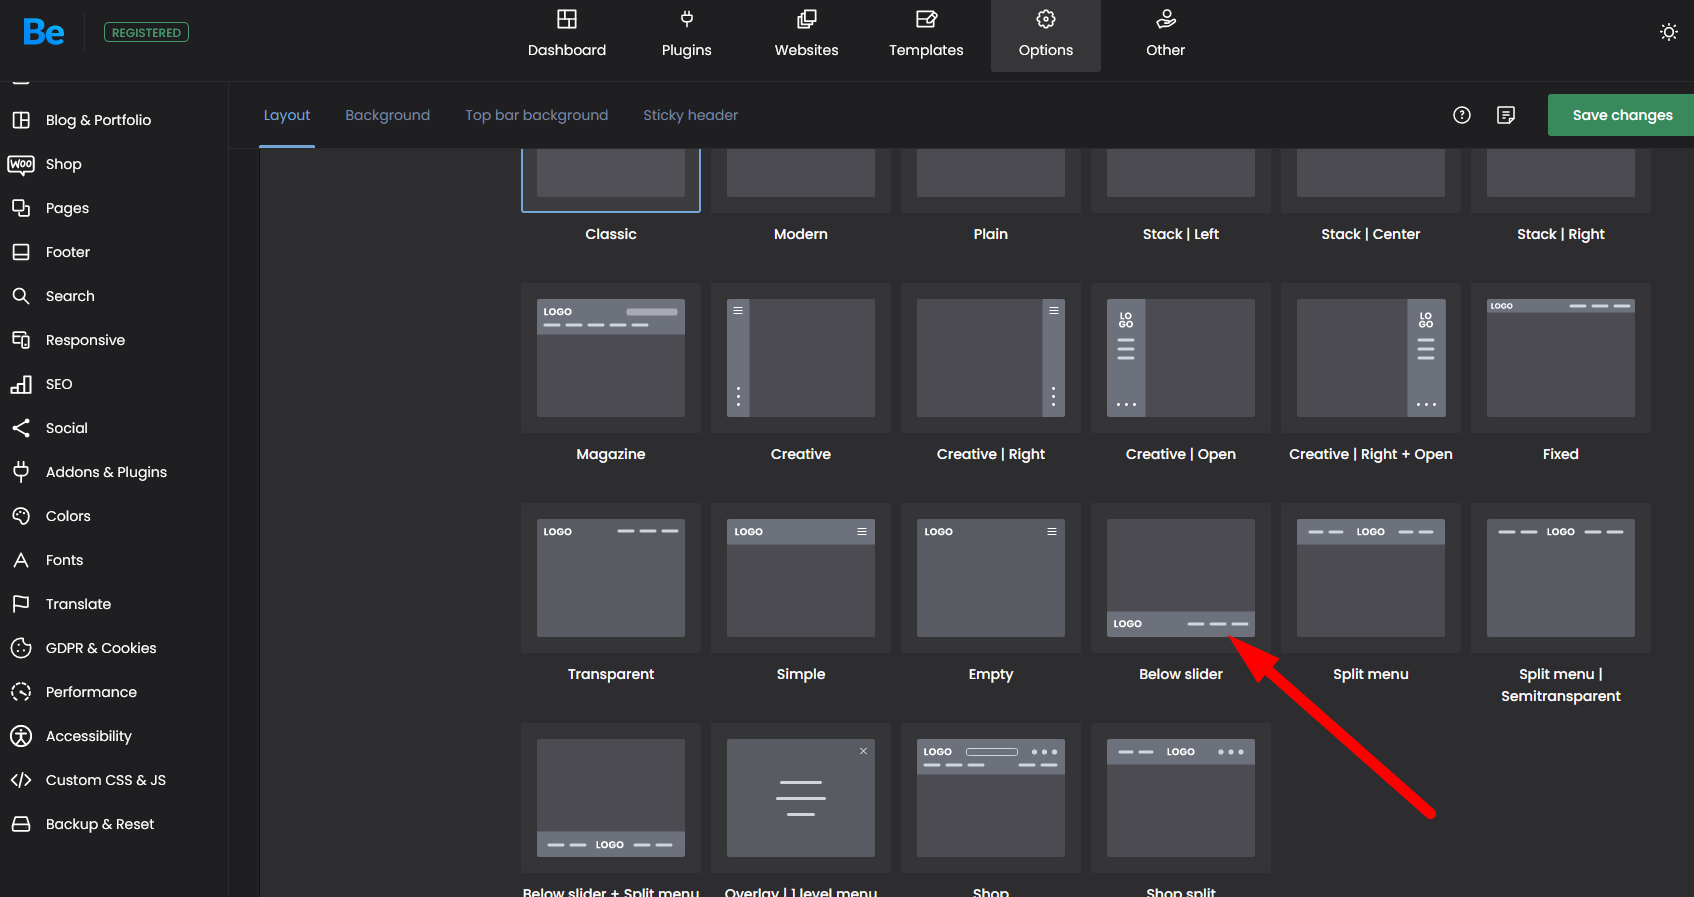Select the Options section

pyautogui.click(x=1046, y=35)
